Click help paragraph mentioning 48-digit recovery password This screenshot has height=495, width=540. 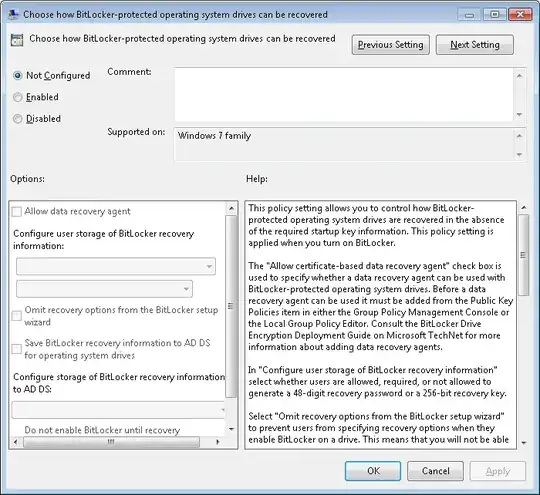pyautogui.click(x=377, y=382)
